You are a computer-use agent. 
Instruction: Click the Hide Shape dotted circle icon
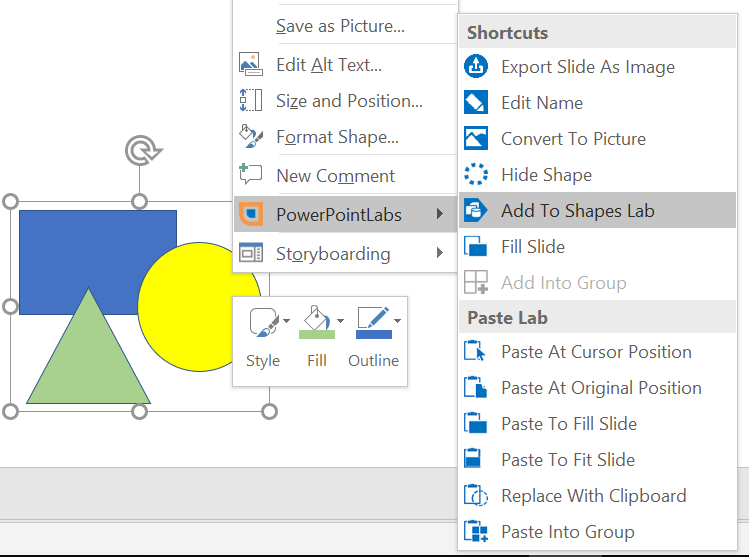pos(476,175)
